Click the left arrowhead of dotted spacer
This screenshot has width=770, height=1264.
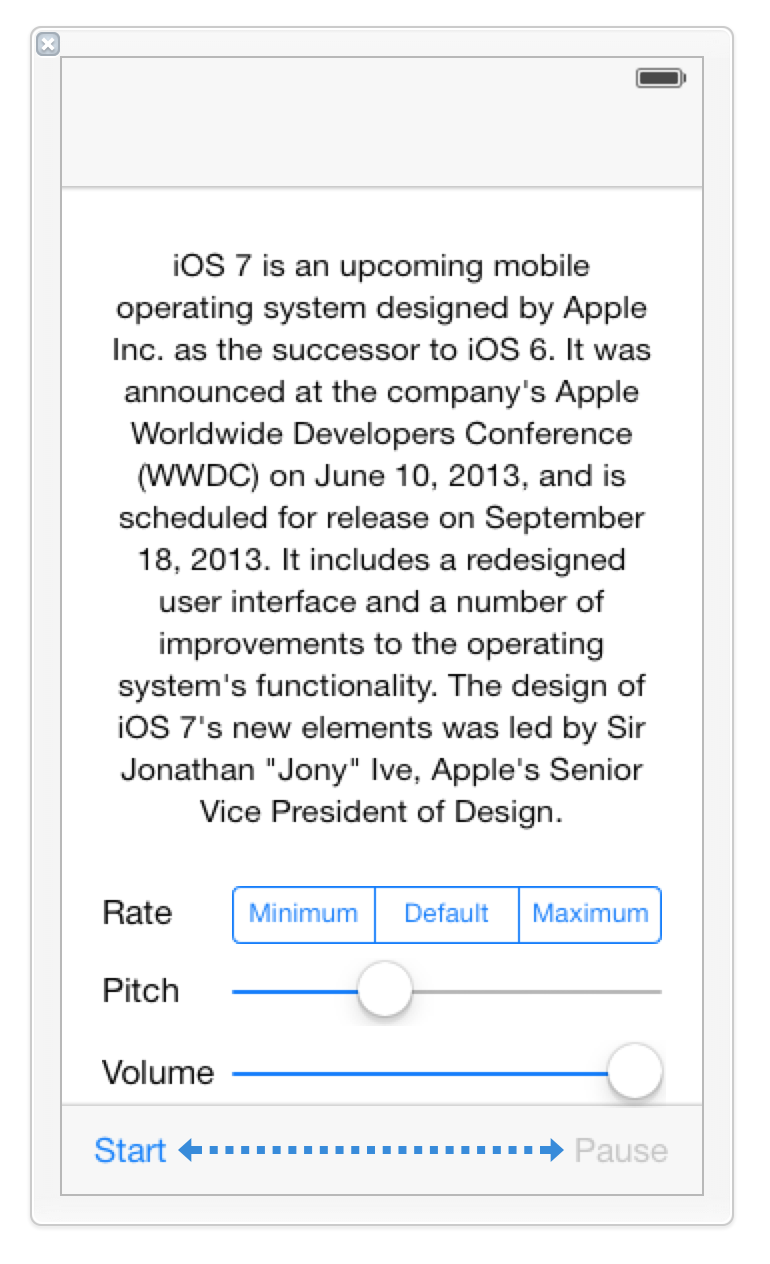coord(186,1151)
